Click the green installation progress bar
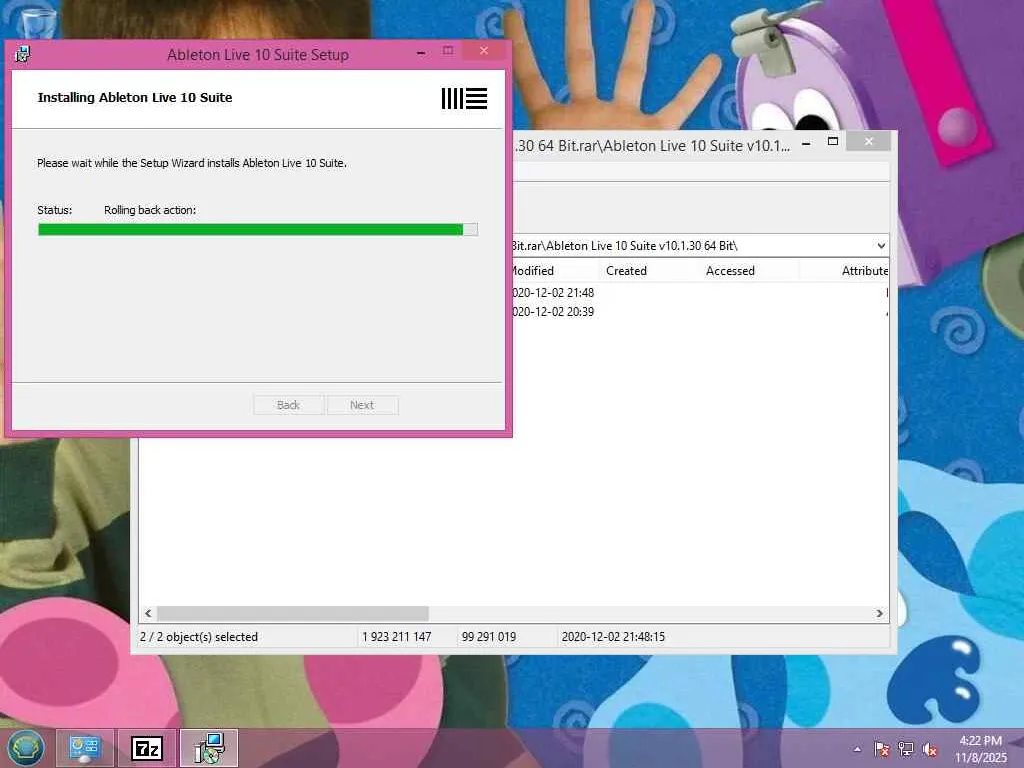 pos(257,229)
